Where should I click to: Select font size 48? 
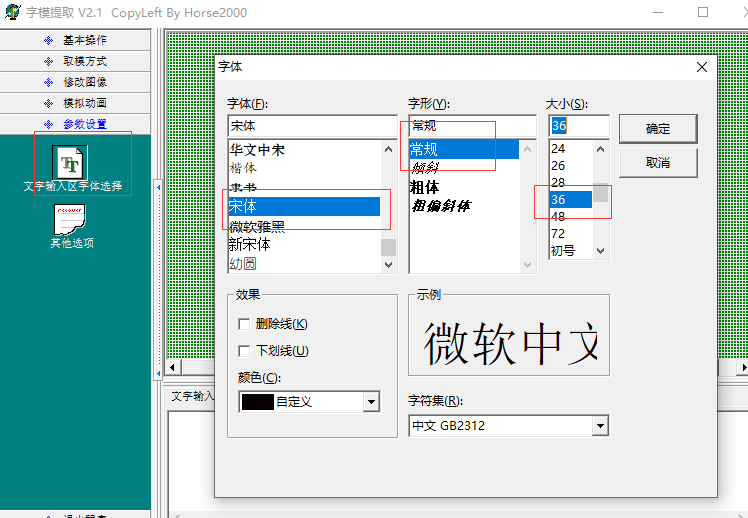(x=571, y=217)
